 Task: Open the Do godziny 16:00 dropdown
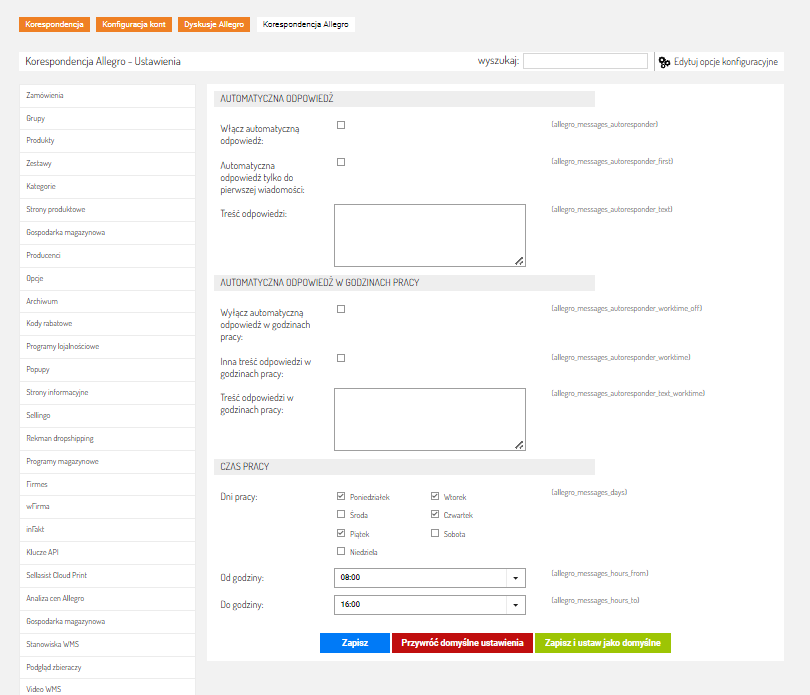(x=430, y=605)
